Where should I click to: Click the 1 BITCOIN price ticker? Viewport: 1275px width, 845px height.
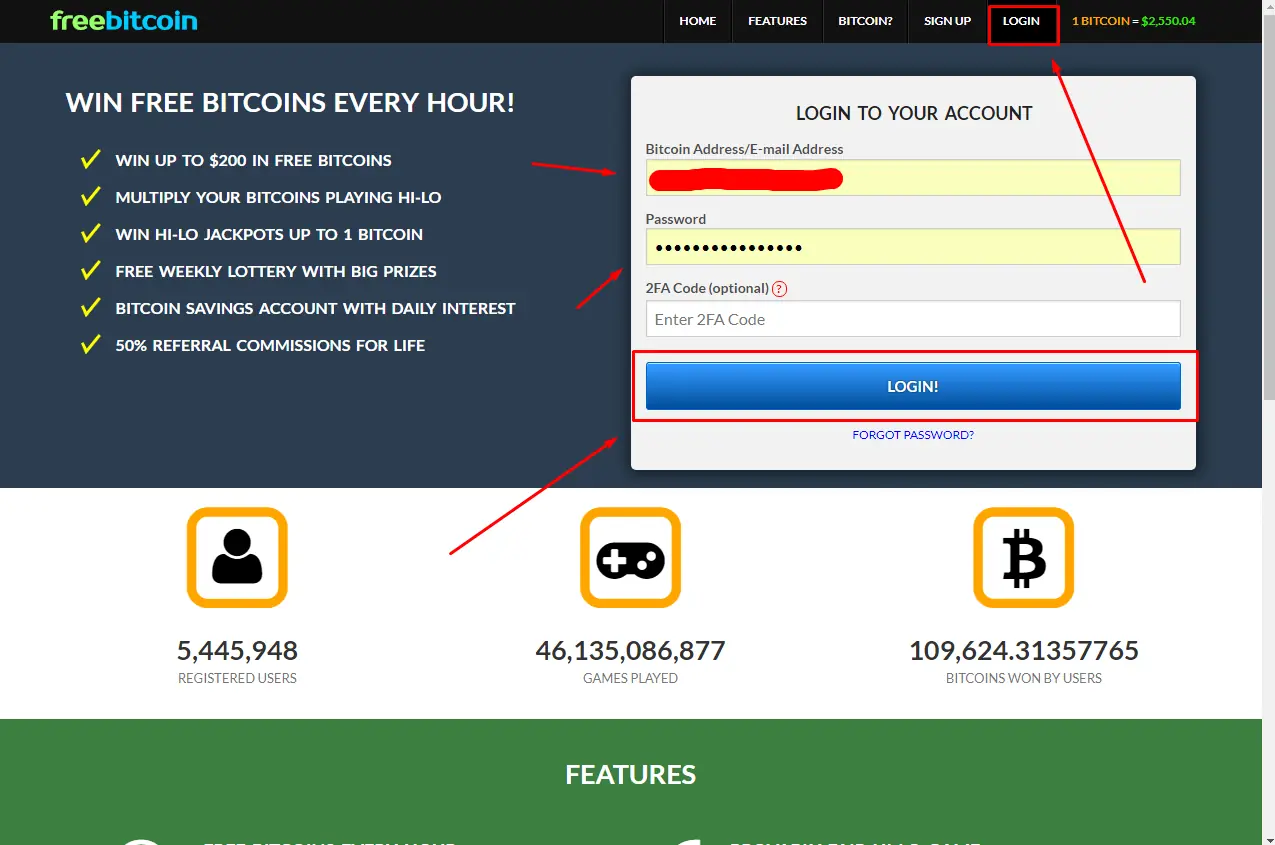pyautogui.click(x=1133, y=21)
